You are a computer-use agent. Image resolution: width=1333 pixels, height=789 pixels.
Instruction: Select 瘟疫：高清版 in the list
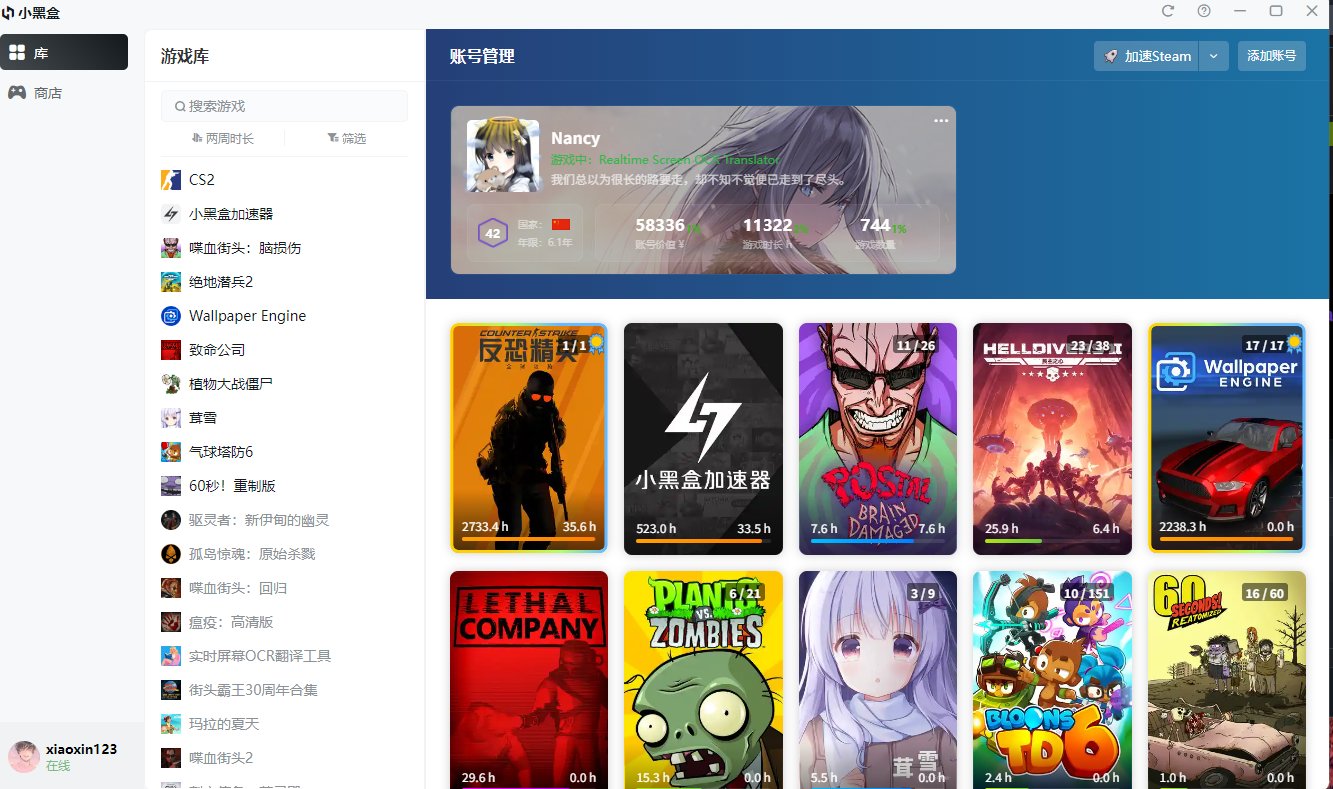coord(284,622)
